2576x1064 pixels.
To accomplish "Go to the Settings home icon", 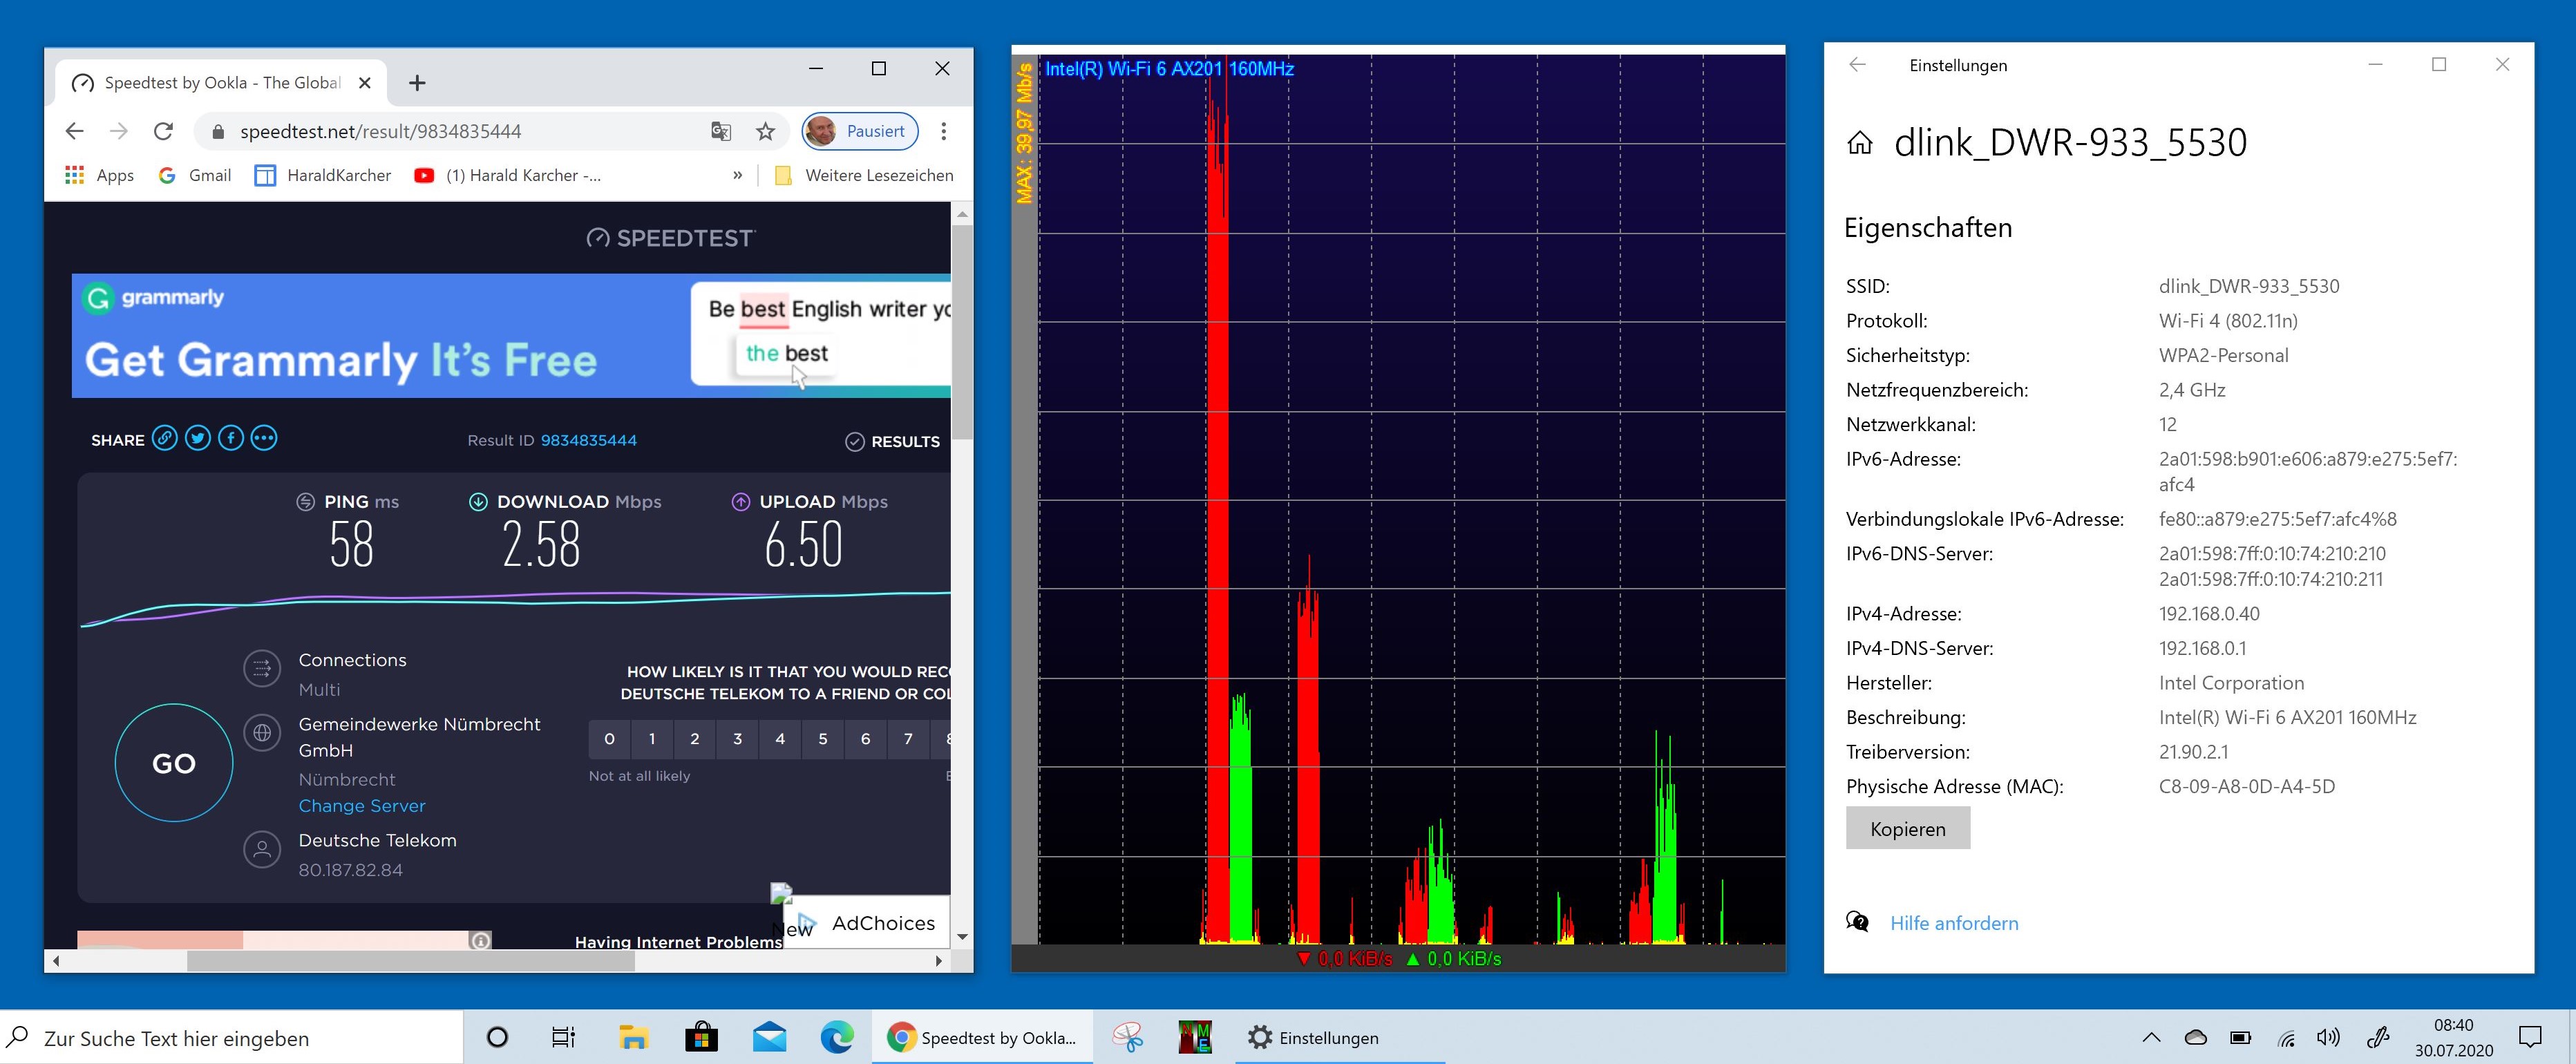I will point(1859,144).
